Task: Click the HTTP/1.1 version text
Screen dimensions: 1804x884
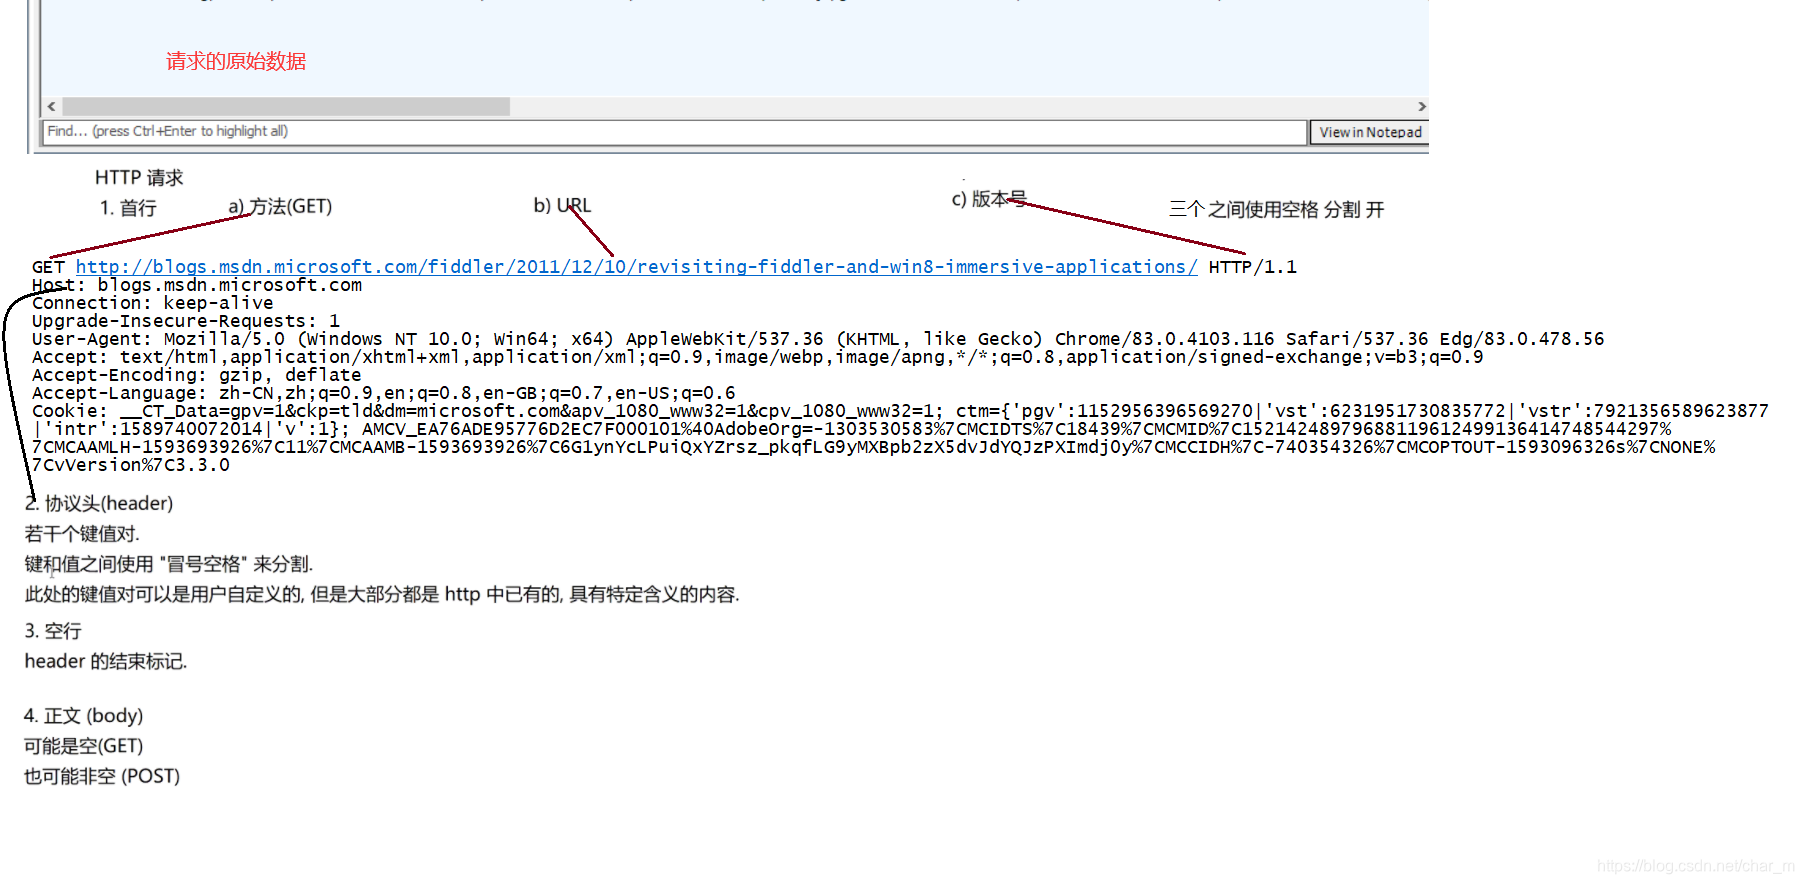Action: coord(1252,267)
